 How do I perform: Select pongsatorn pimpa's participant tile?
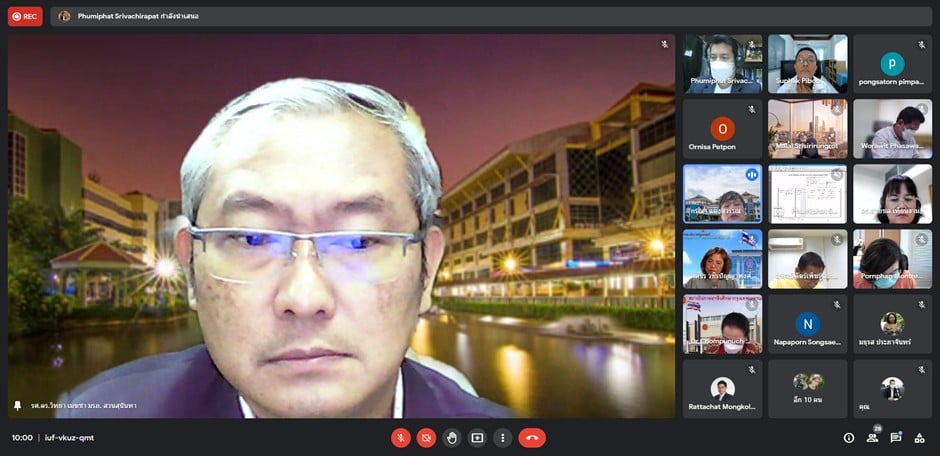[892, 64]
